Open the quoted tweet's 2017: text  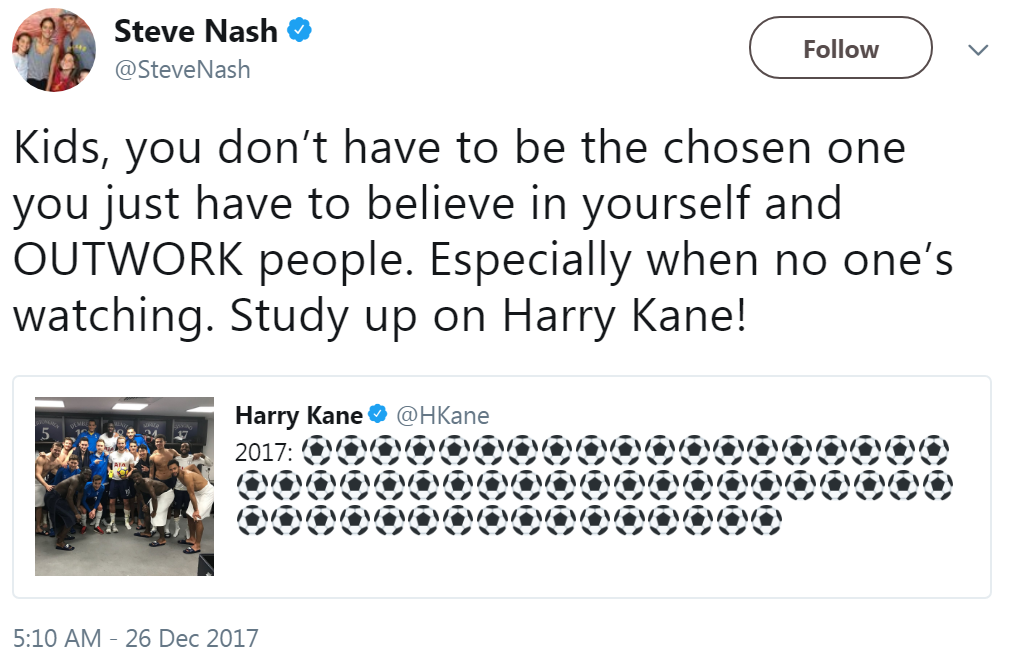pyautogui.click(x=263, y=452)
